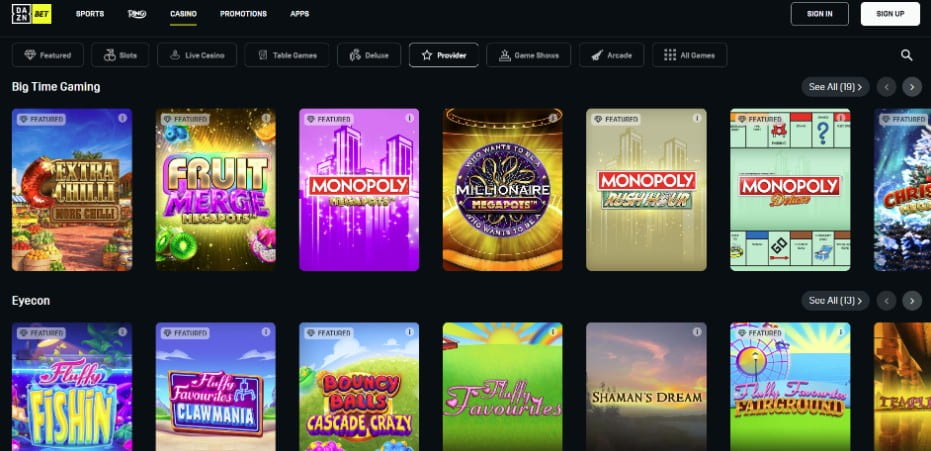The height and width of the screenshot is (451, 931).
Task: Show info for Fluffy Favourites pink game
Action: pyautogui.click(x=553, y=332)
